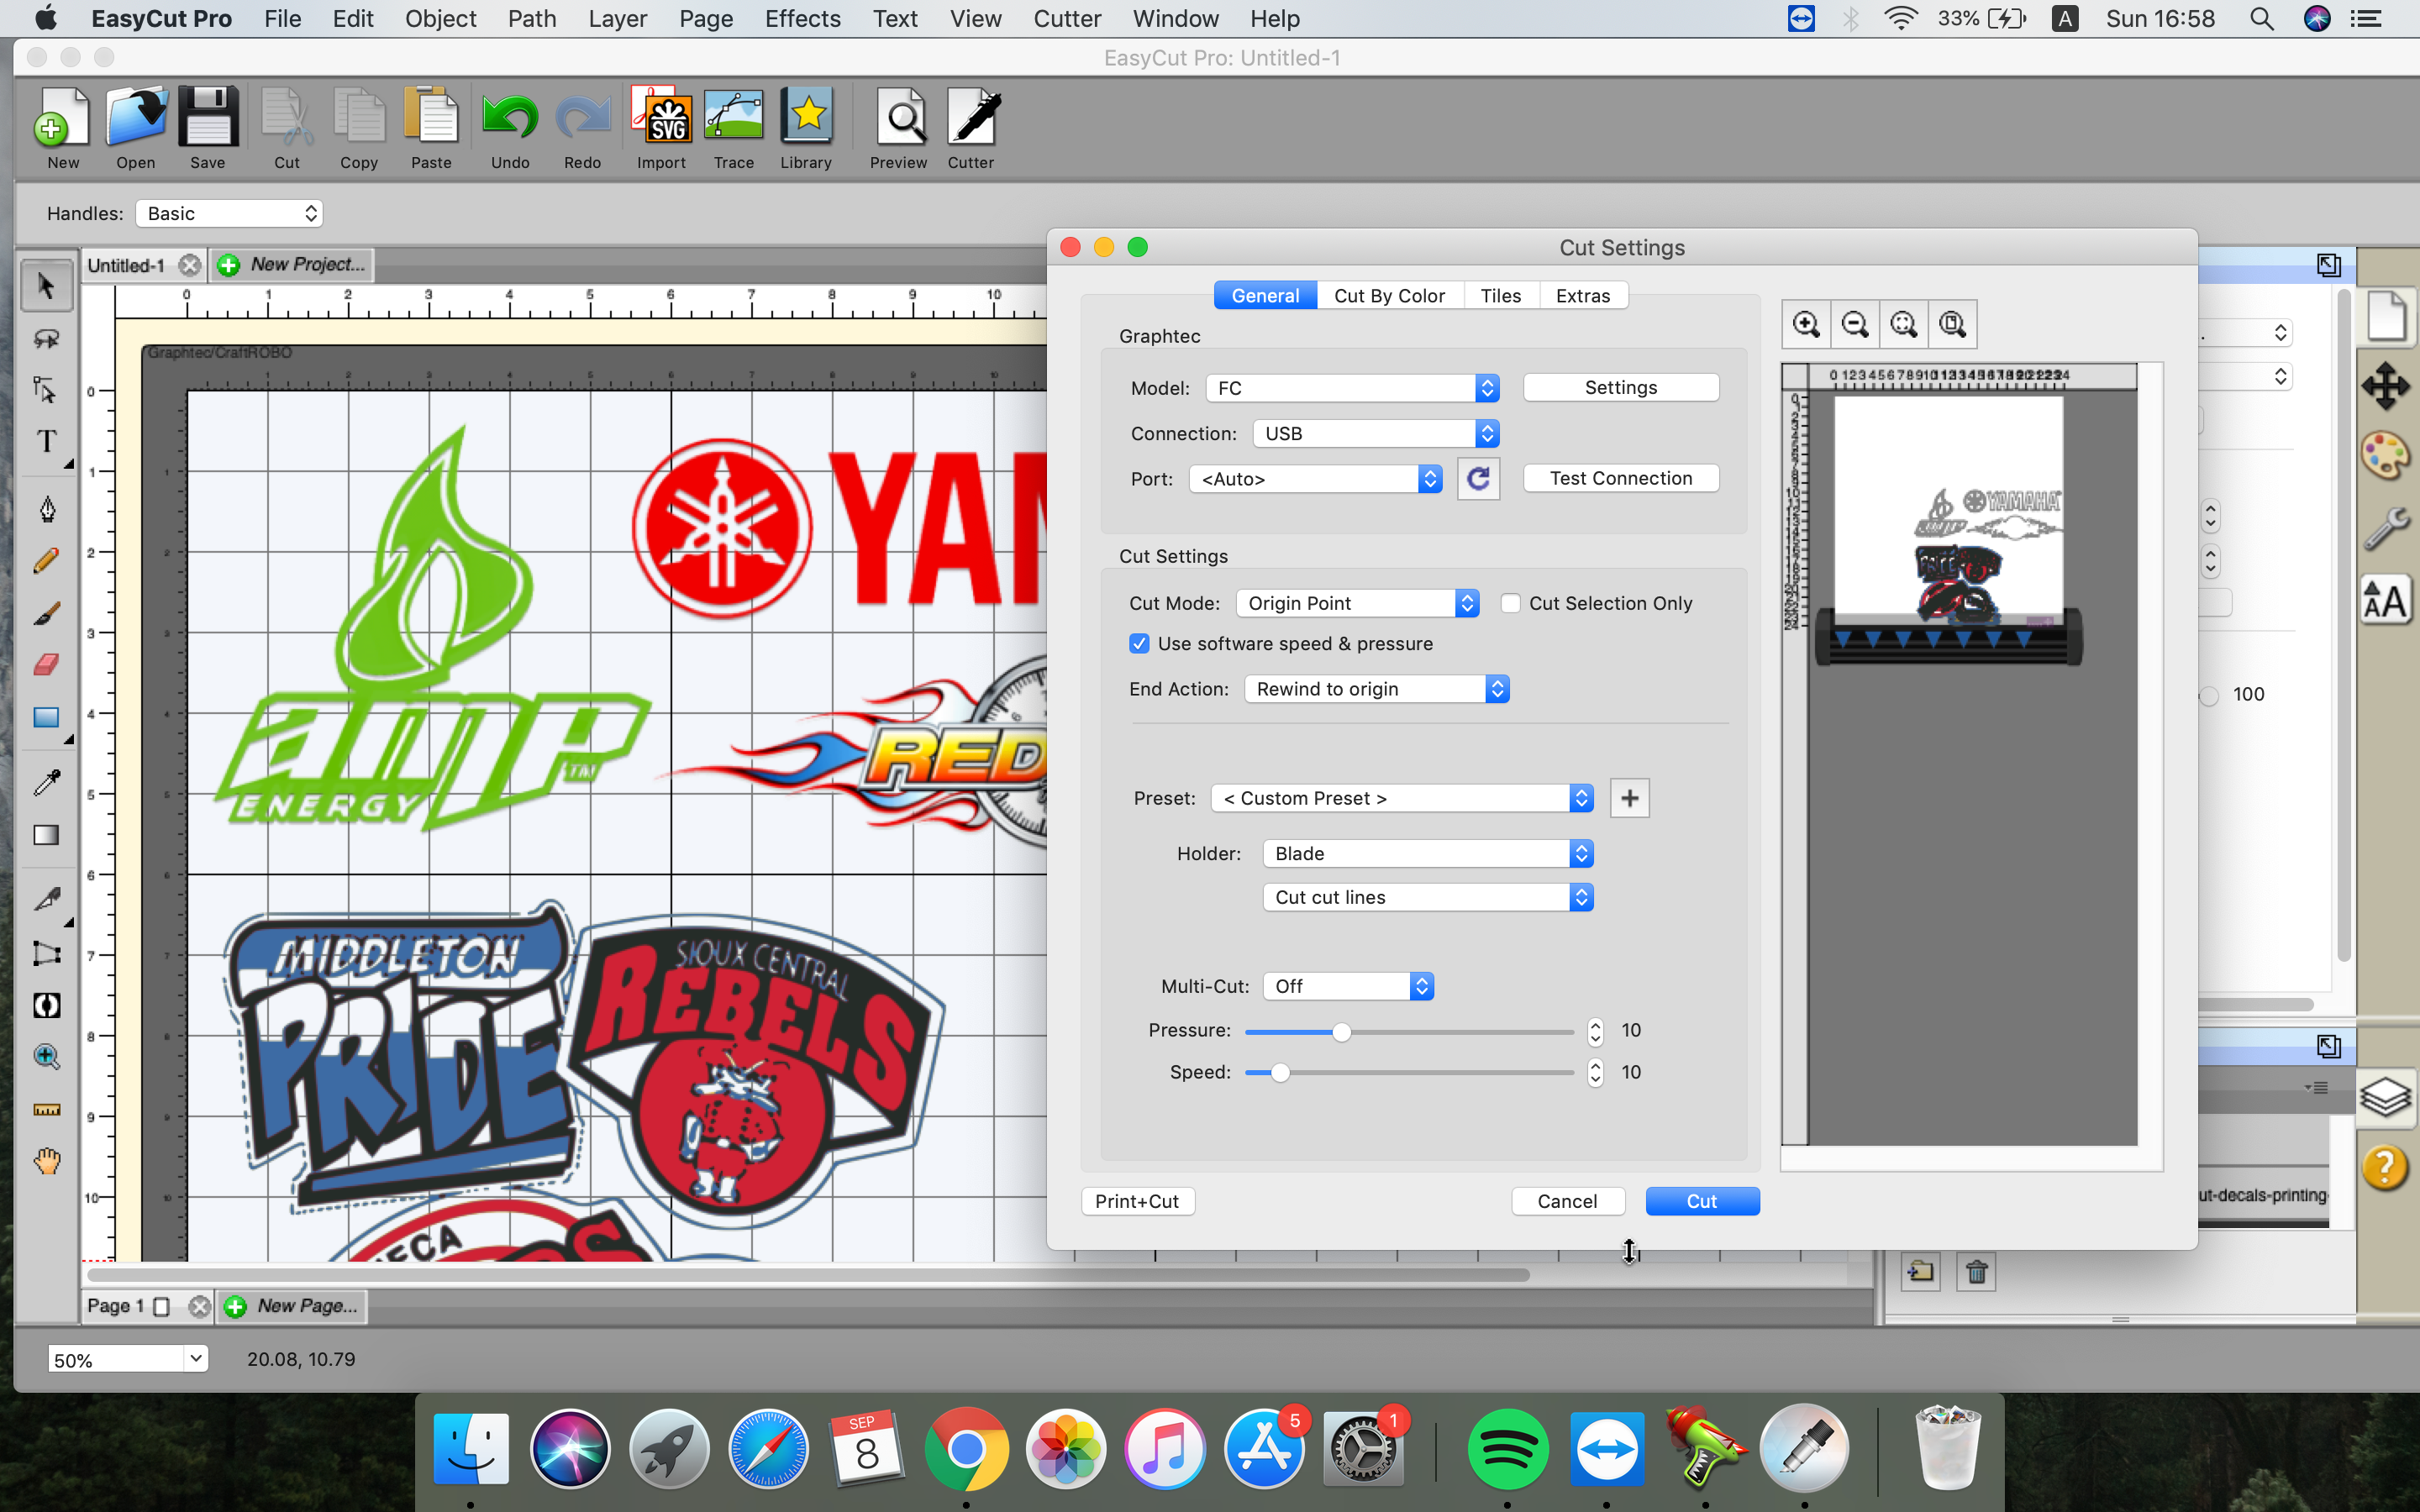Click the Test Connection button
This screenshot has width=2420, height=1512.
click(x=1620, y=477)
